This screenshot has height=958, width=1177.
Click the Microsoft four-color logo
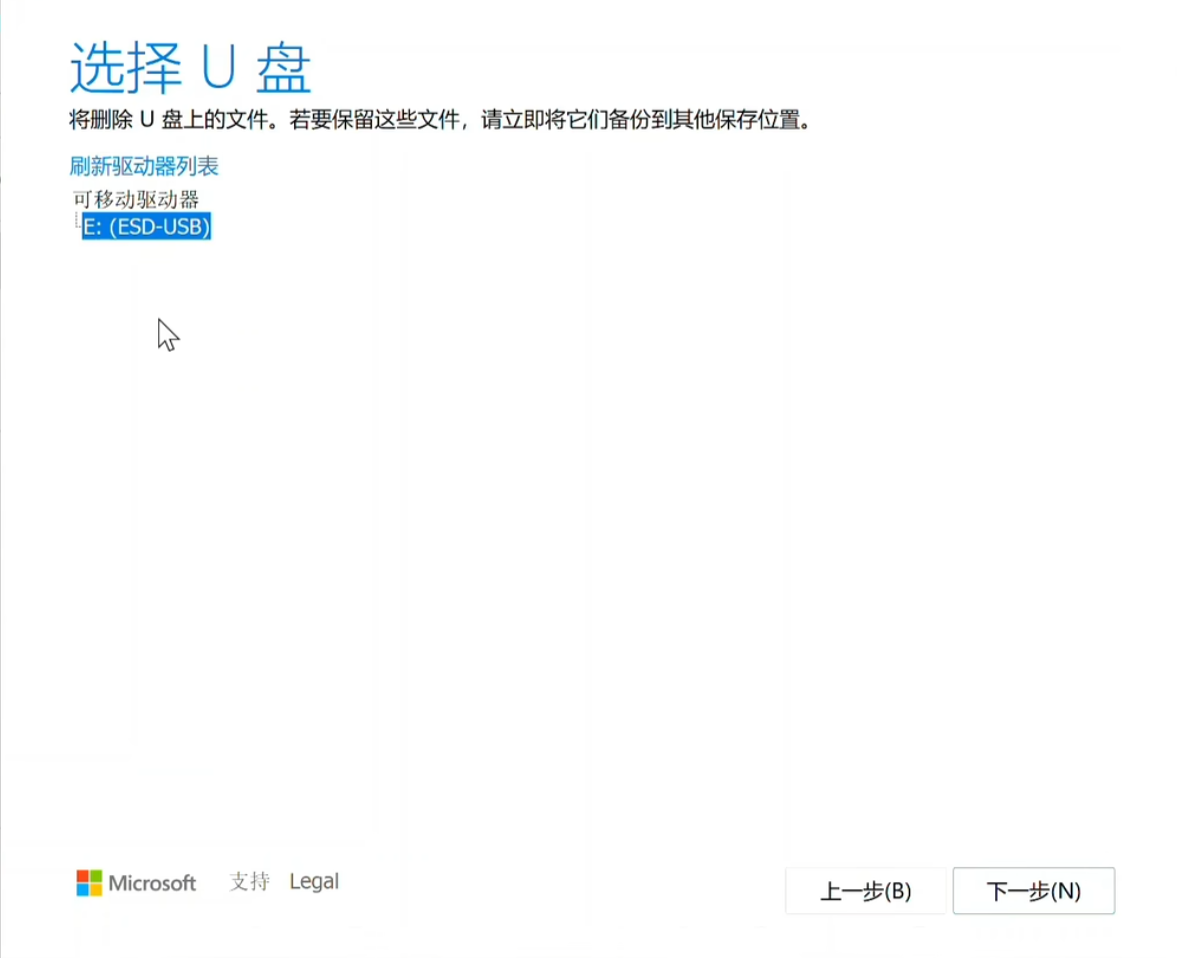coord(89,883)
